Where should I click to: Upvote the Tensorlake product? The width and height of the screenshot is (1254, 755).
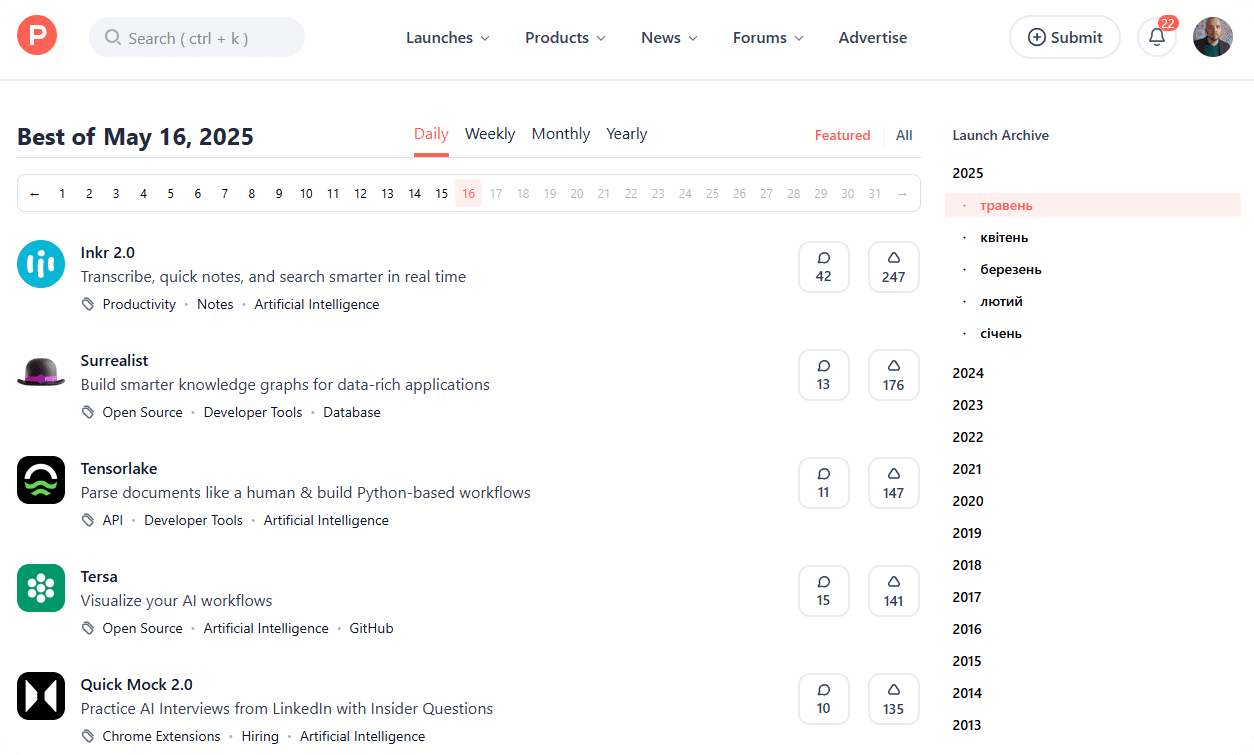pyautogui.click(x=893, y=483)
